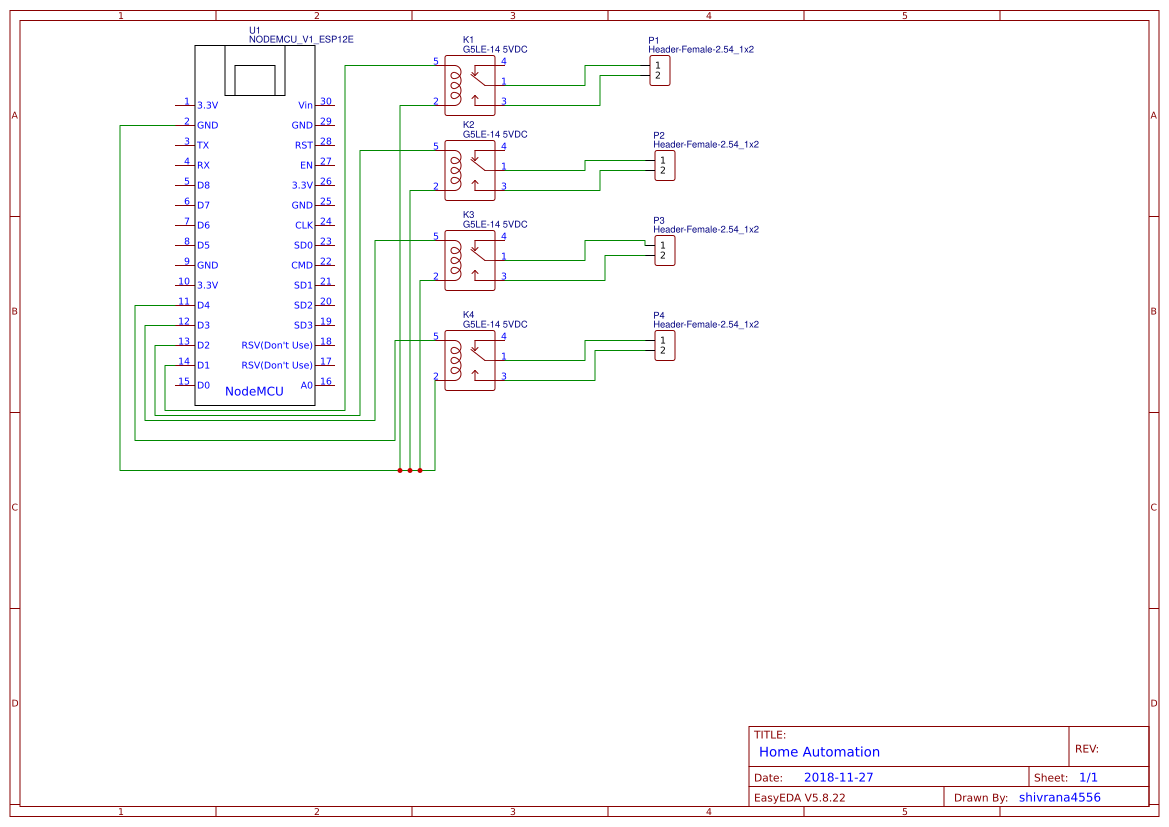Image resolution: width=1169 pixels, height=827 pixels.
Task: Click the shivrana4556 Drawn By name
Action: click(1059, 797)
